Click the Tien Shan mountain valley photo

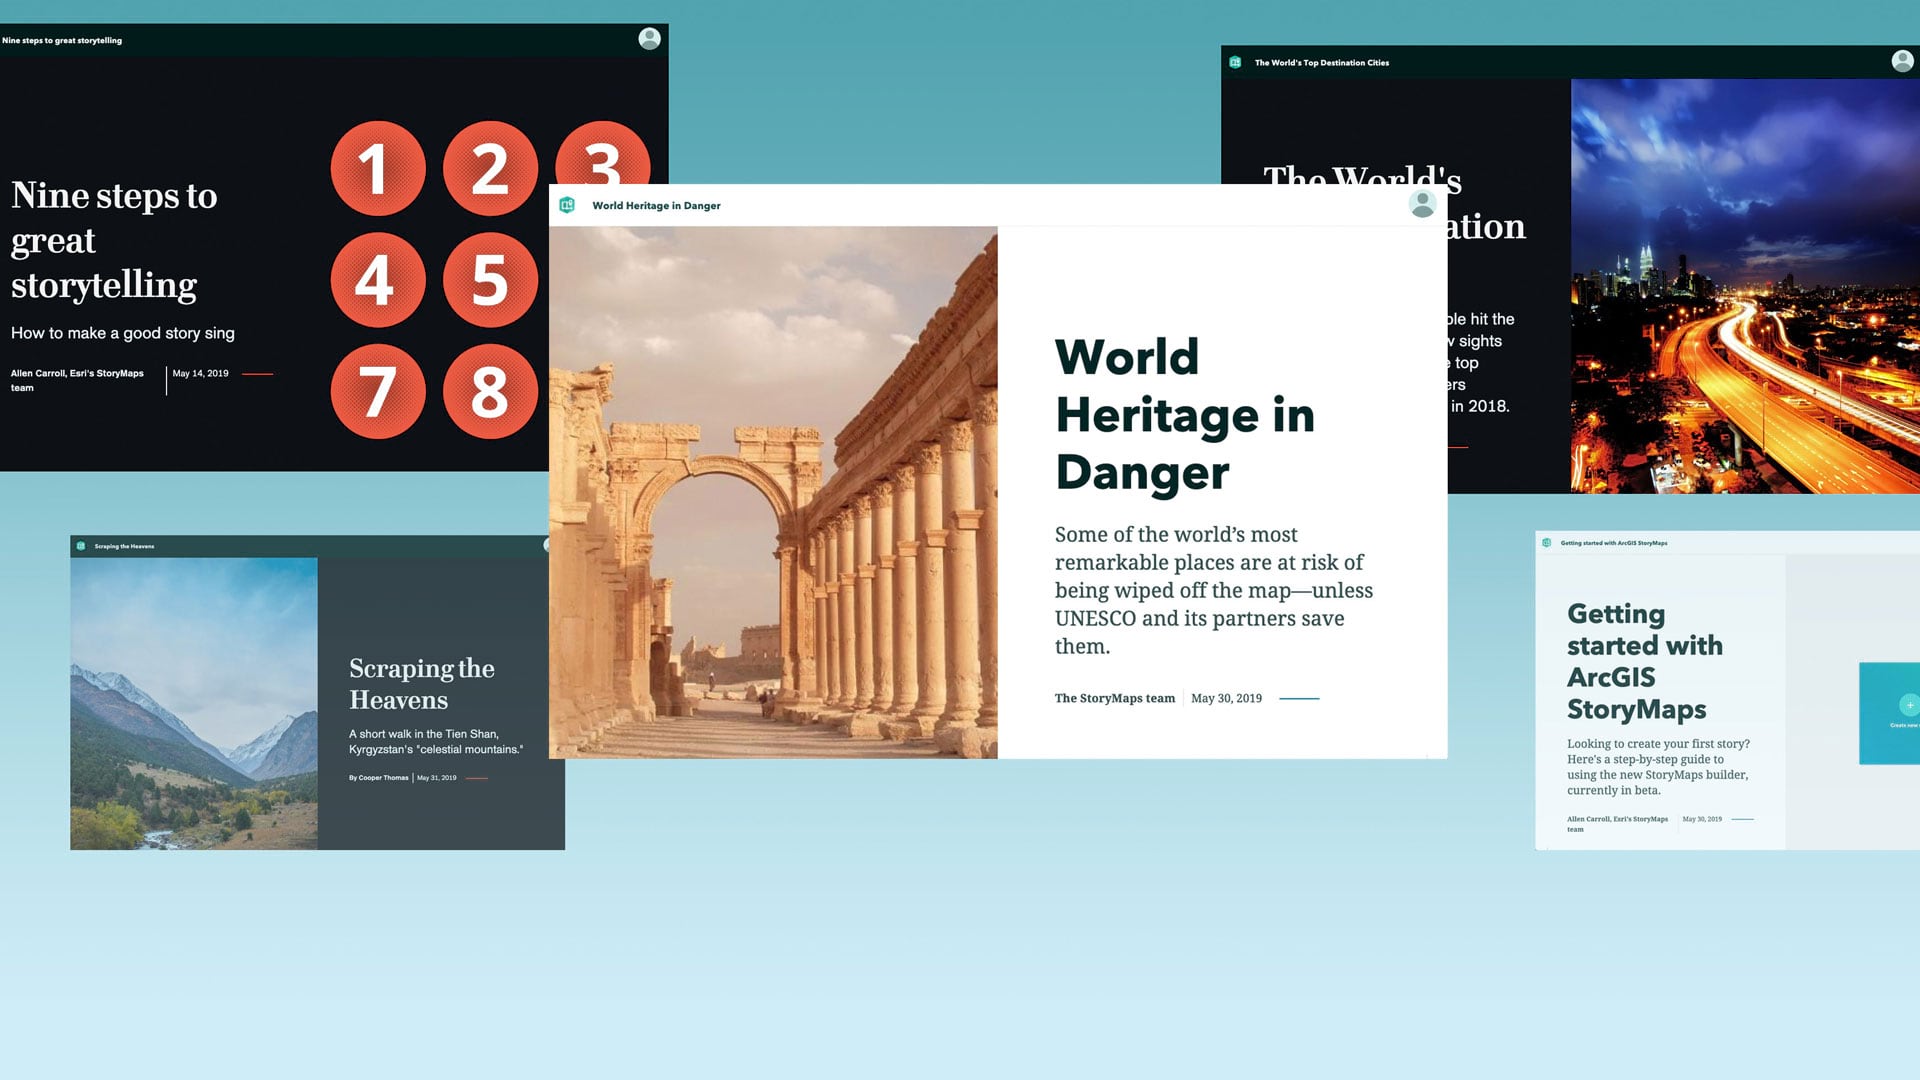[x=193, y=703]
